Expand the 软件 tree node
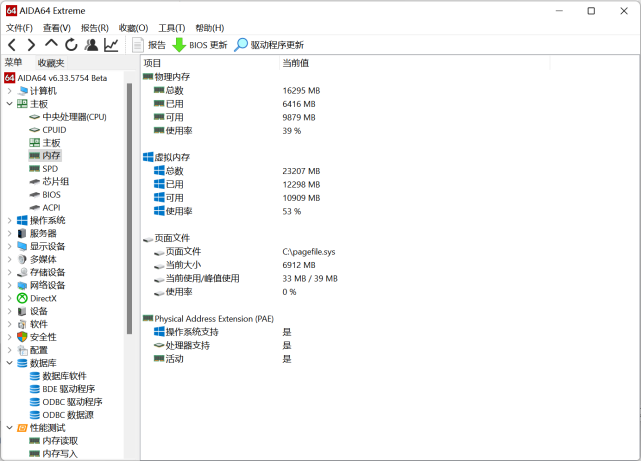The height and width of the screenshot is (461, 641). pyautogui.click(x=9, y=324)
